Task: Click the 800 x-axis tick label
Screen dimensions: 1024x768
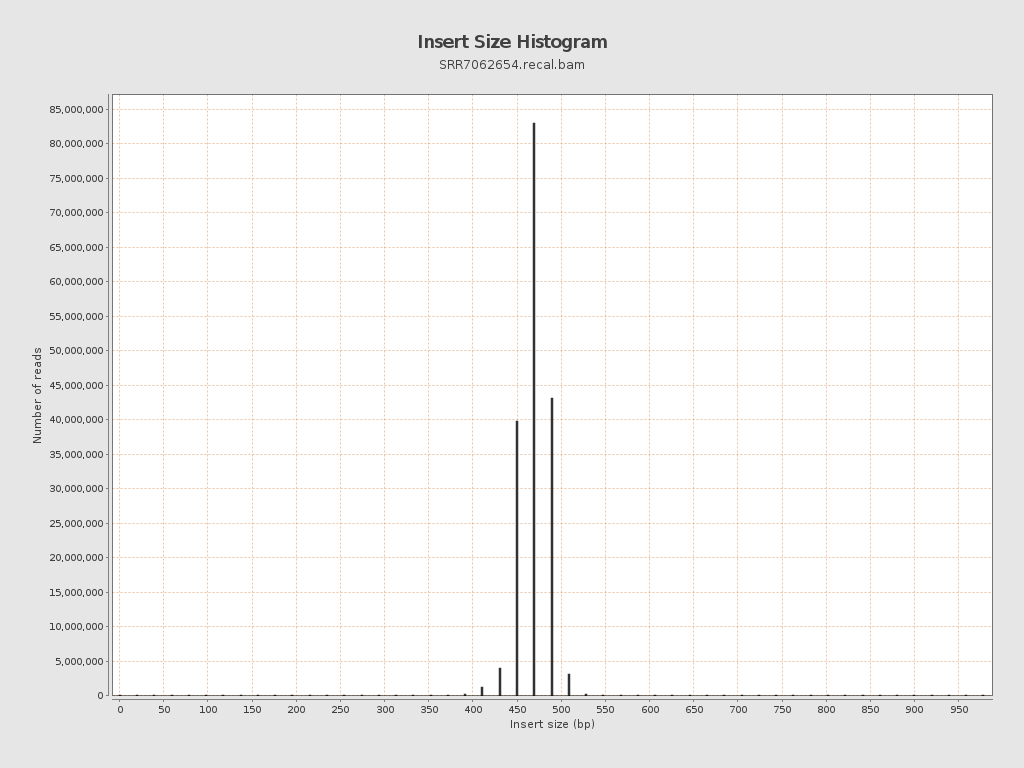Action: click(x=826, y=709)
